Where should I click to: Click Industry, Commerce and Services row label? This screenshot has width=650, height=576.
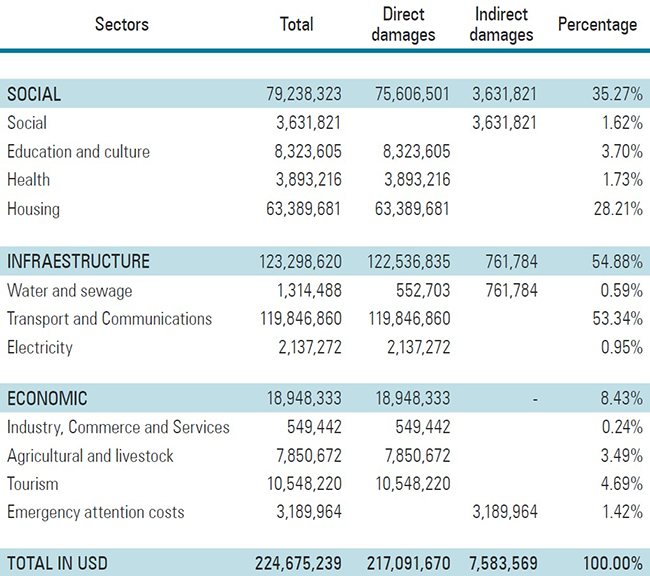118,427
